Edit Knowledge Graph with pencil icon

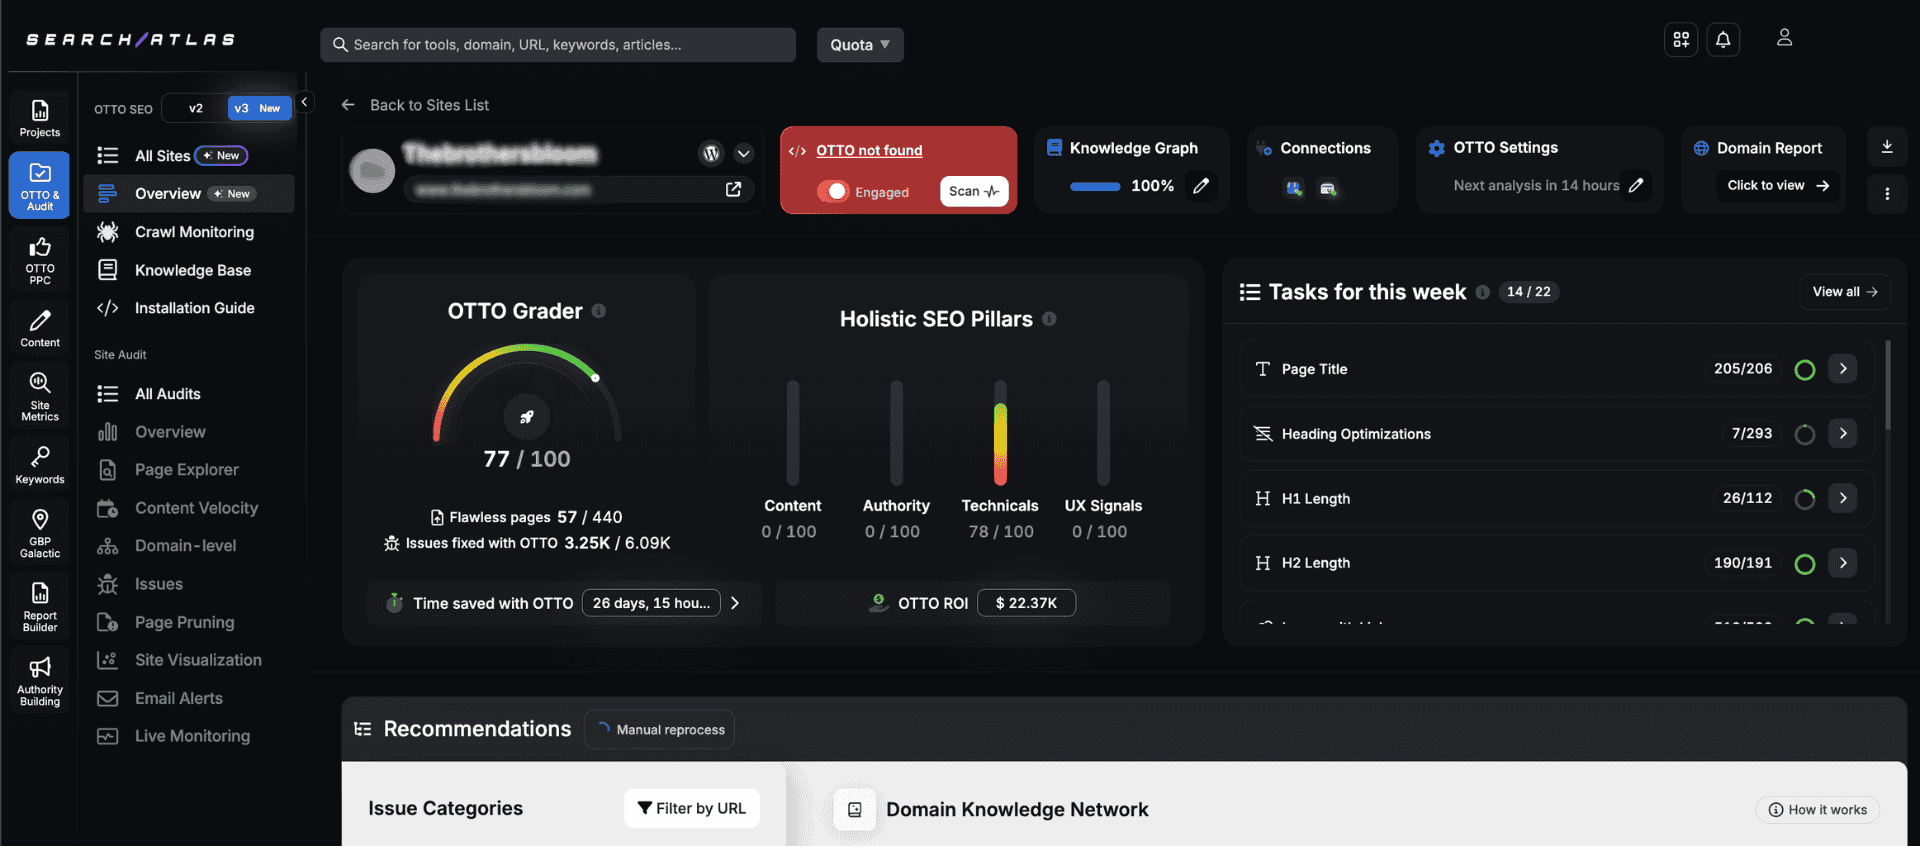pyautogui.click(x=1201, y=186)
